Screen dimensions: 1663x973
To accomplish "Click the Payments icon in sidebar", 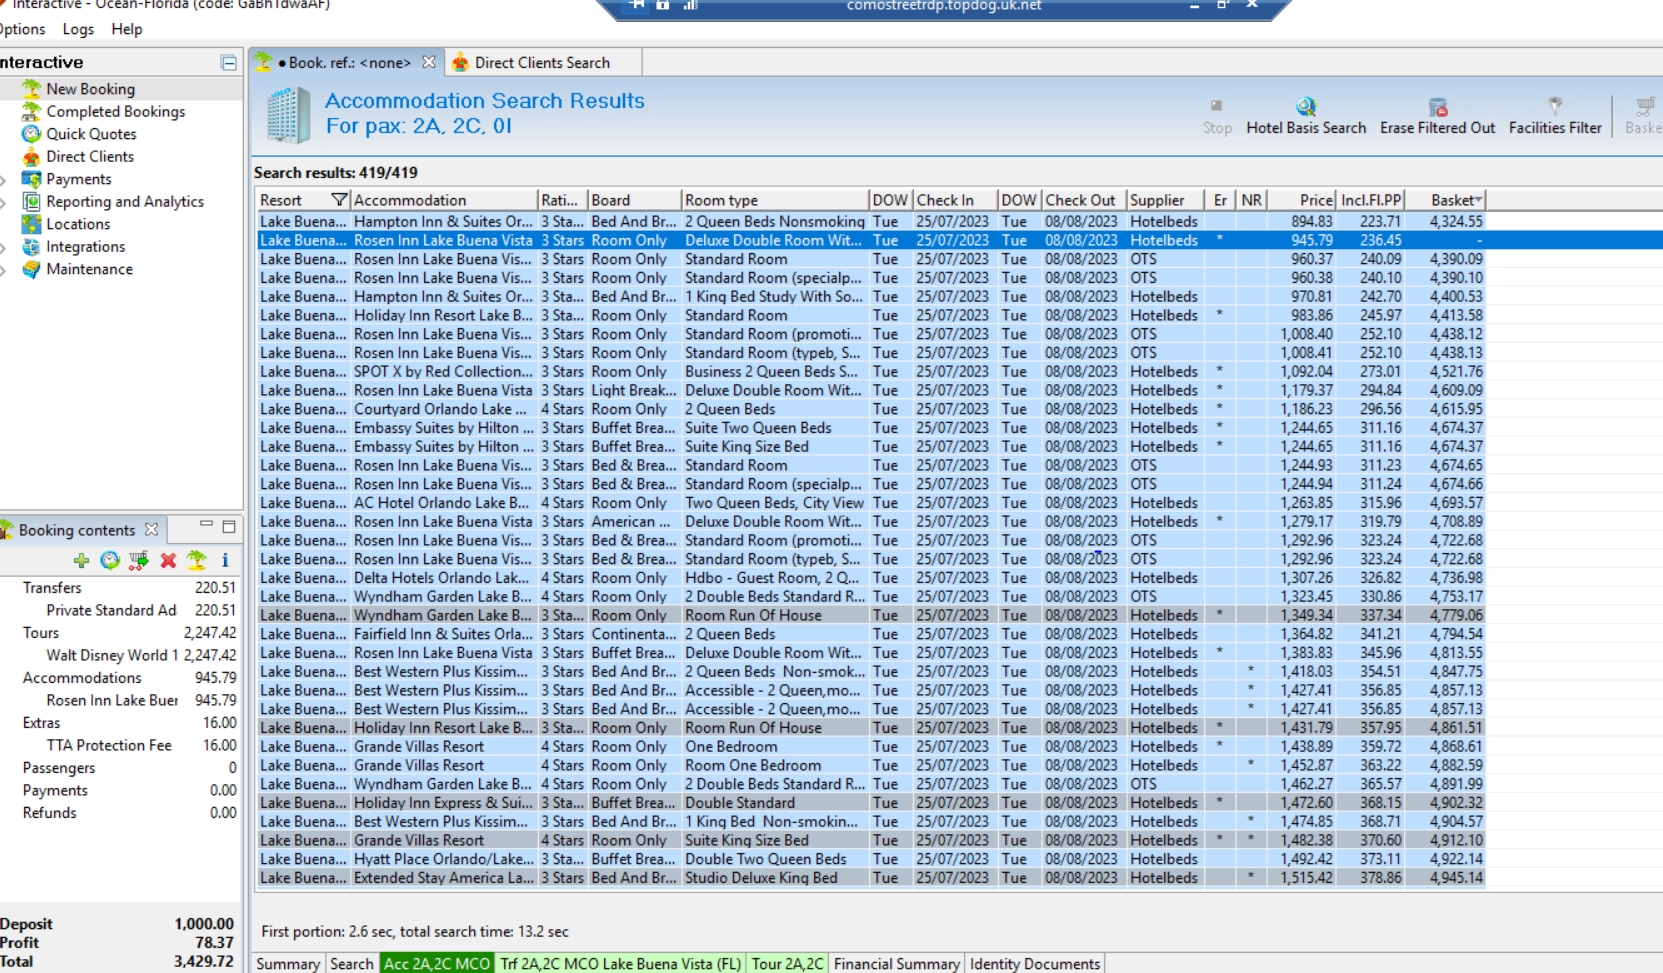I will 31,179.
